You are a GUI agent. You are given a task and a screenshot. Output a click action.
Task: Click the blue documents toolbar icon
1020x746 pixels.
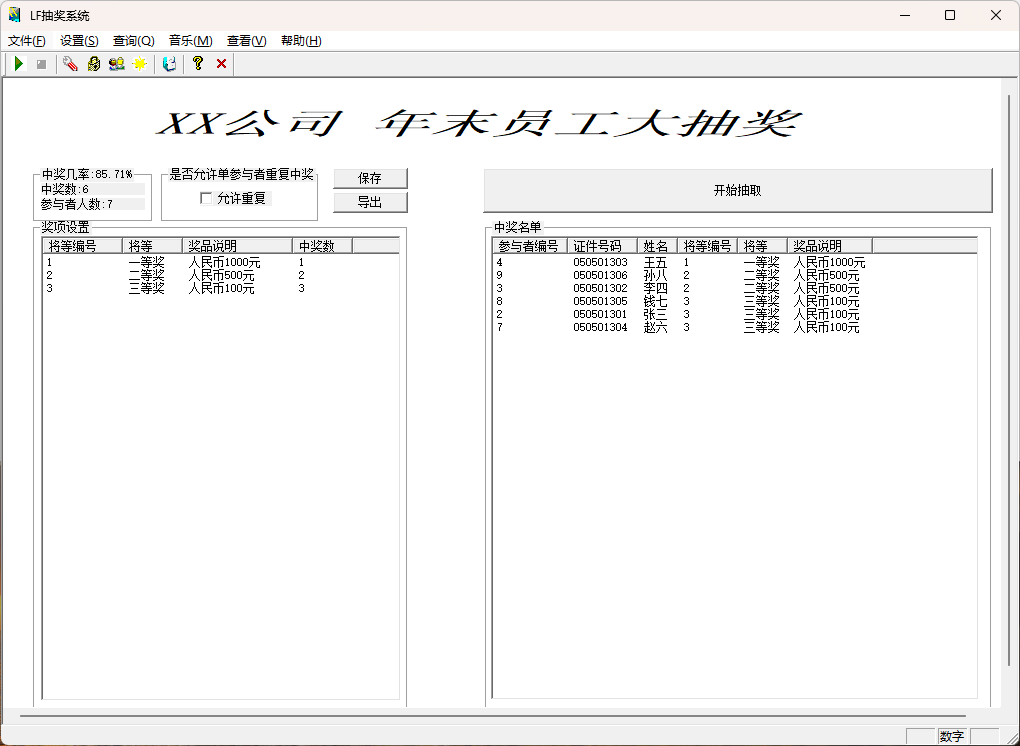click(170, 64)
